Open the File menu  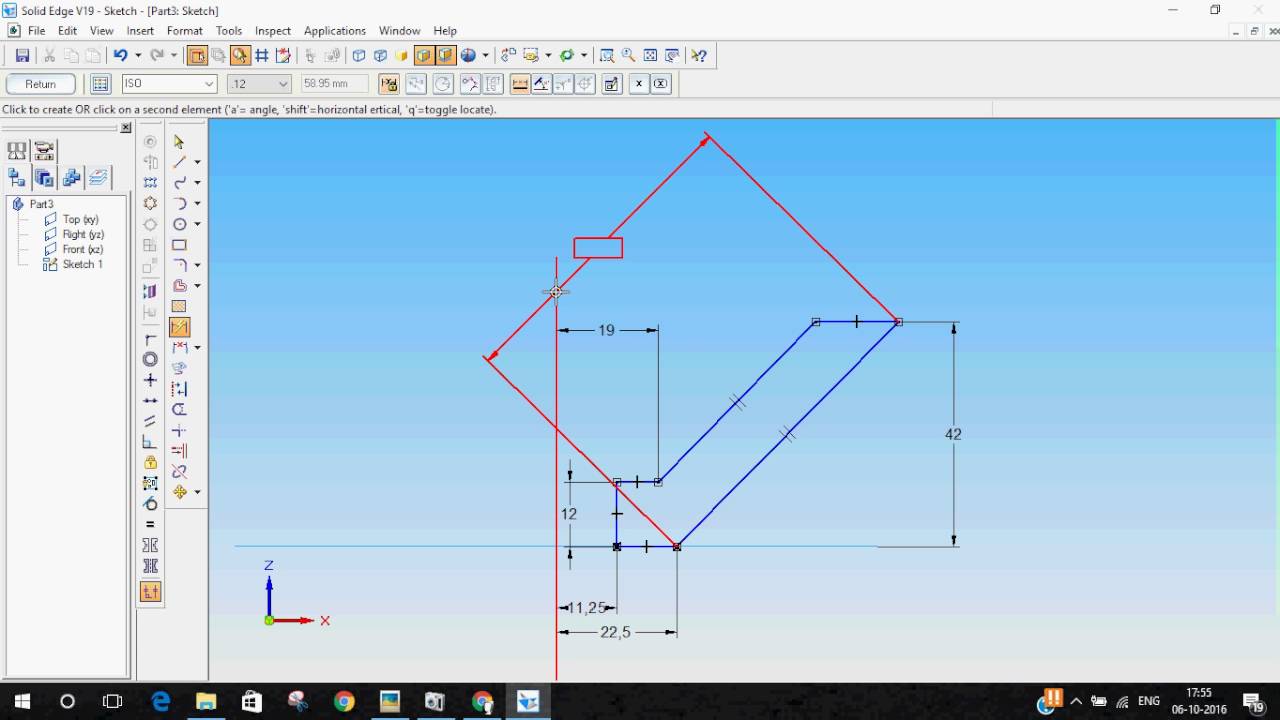click(x=36, y=31)
